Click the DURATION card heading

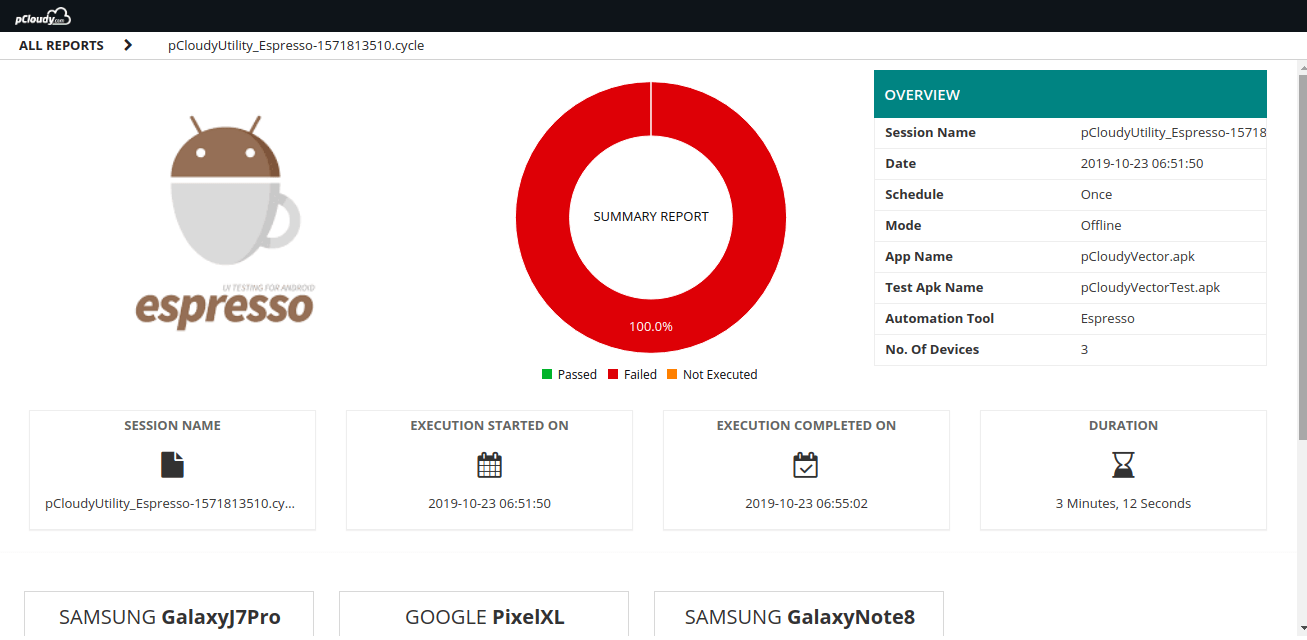[x=1123, y=426]
